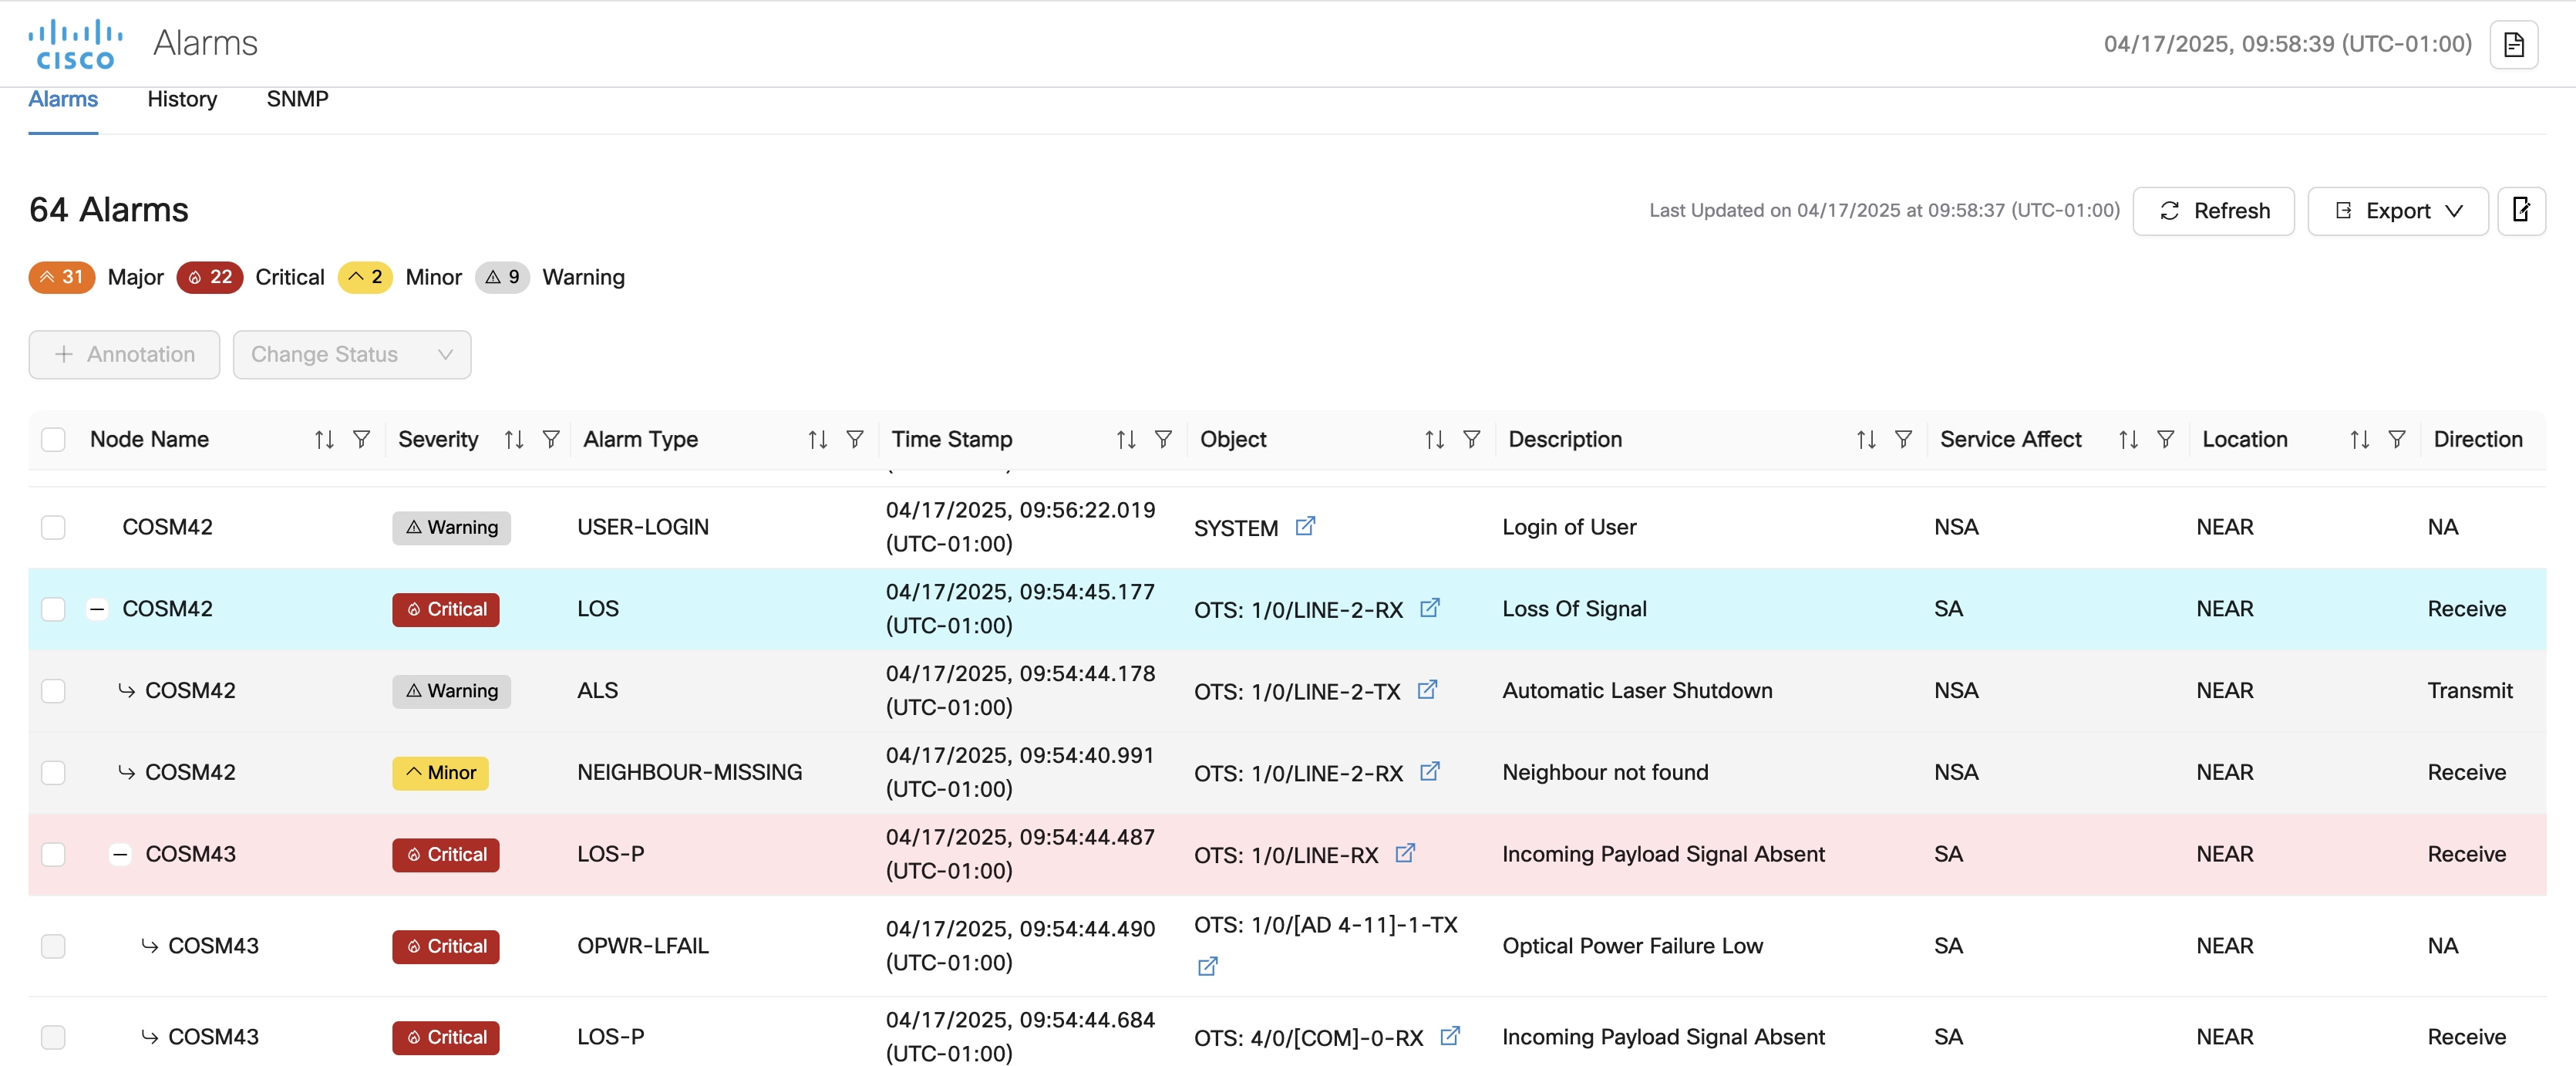The height and width of the screenshot is (1066, 2576).
Task: Open the Export dropdown menu
Action: pyautogui.click(x=2397, y=211)
